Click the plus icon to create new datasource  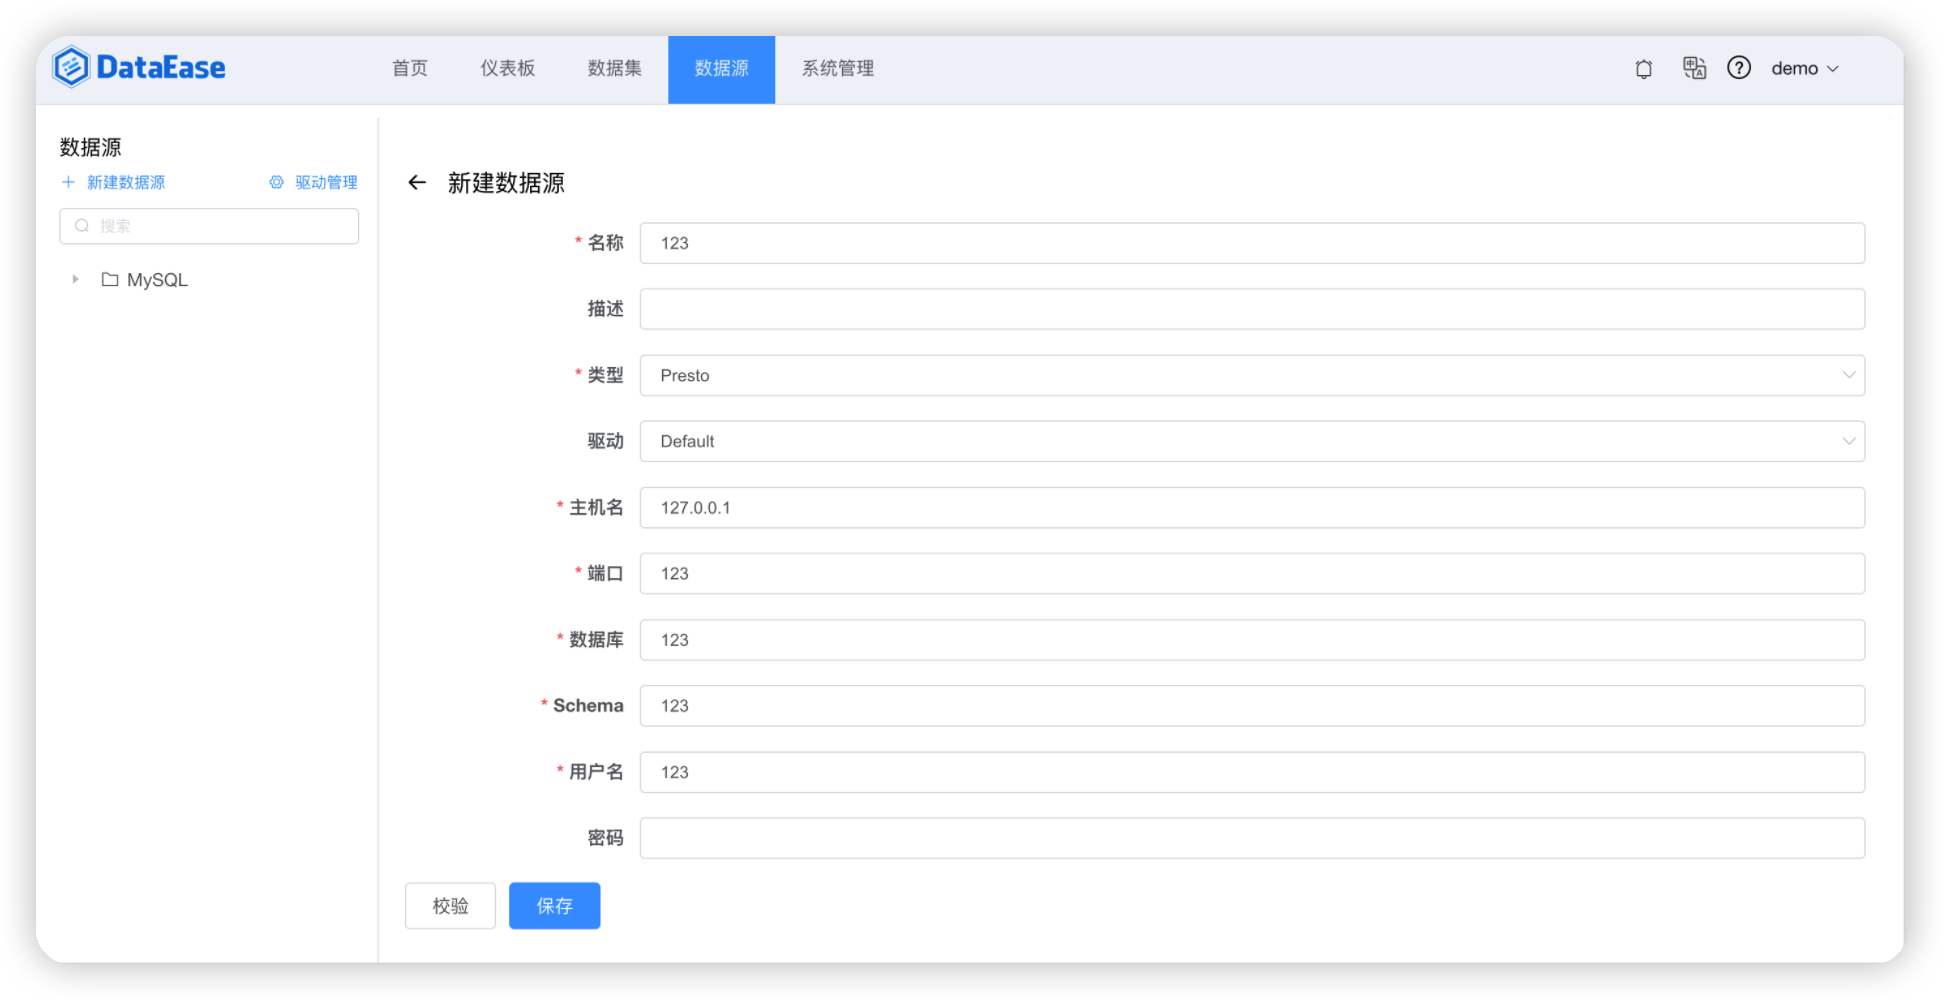click(68, 182)
